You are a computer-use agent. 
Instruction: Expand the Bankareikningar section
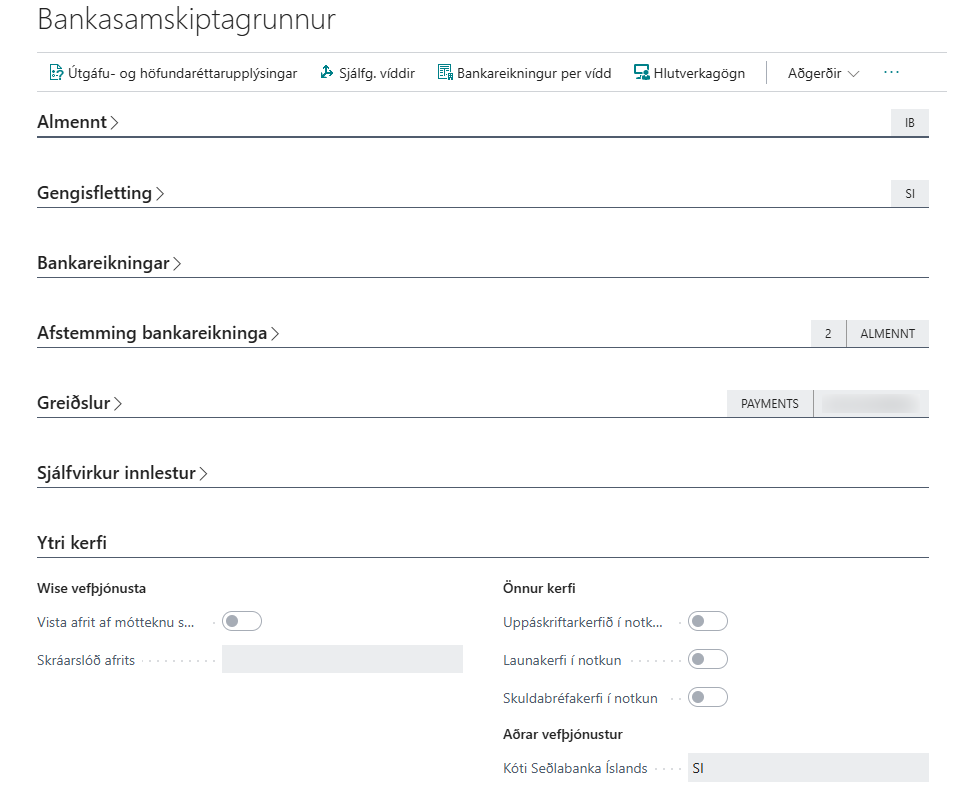[x=109, y=264]
